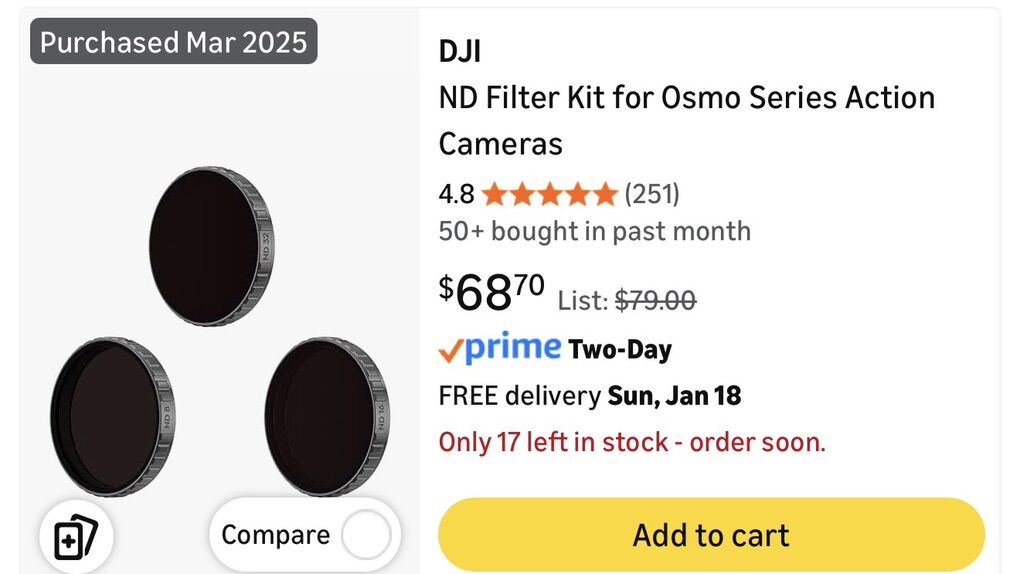Click the struck-through $79.00 list price
Image resolution: width=1020 pixels, height=574 pixels.
pyautogui.click(x=655, y=300)
